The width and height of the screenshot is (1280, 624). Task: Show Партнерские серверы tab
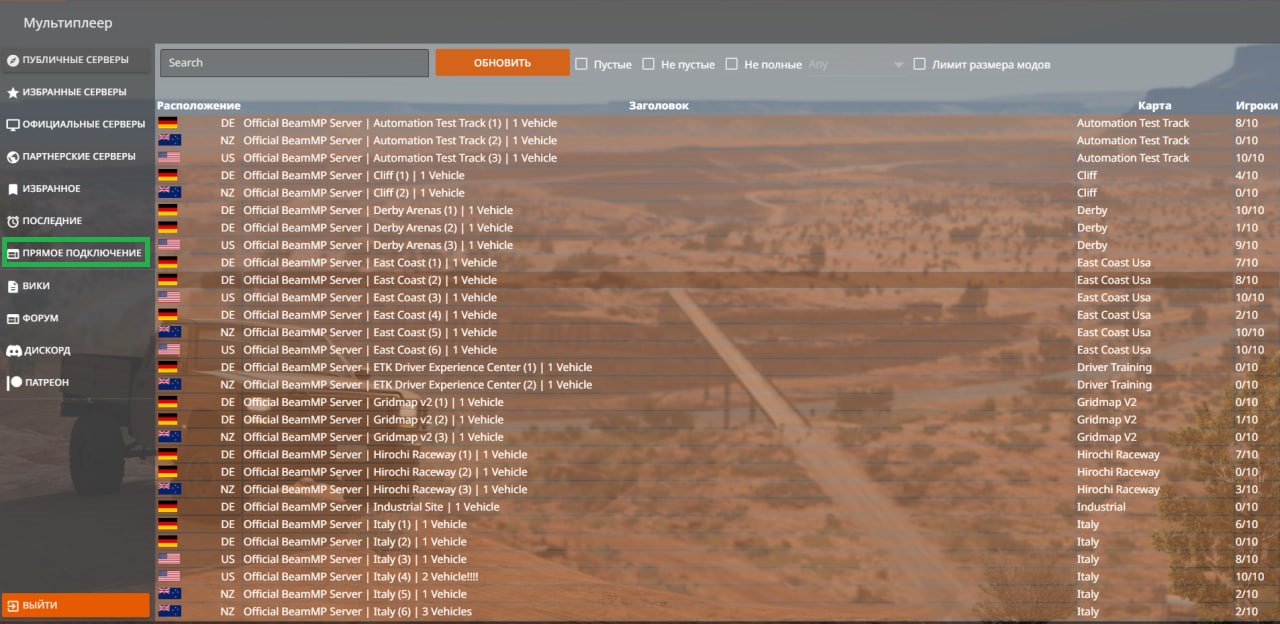click(x=76, y=157)
